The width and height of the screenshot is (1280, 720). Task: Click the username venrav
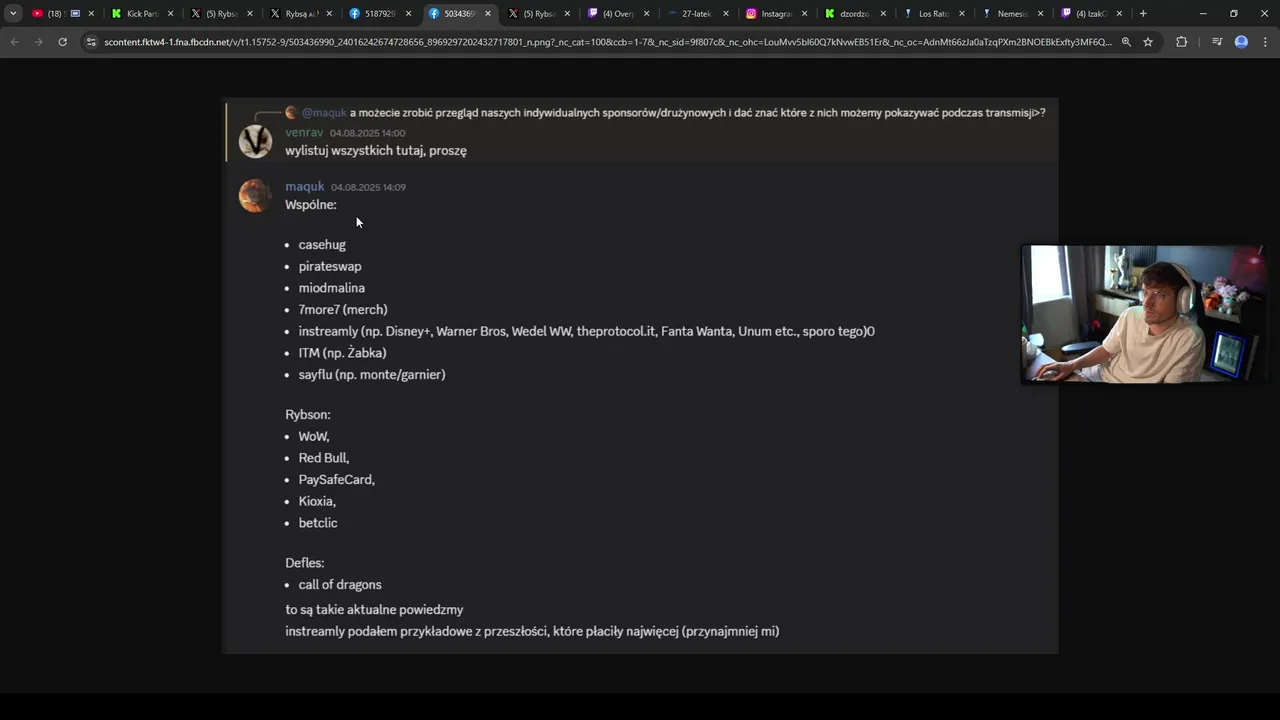[304, 132]
